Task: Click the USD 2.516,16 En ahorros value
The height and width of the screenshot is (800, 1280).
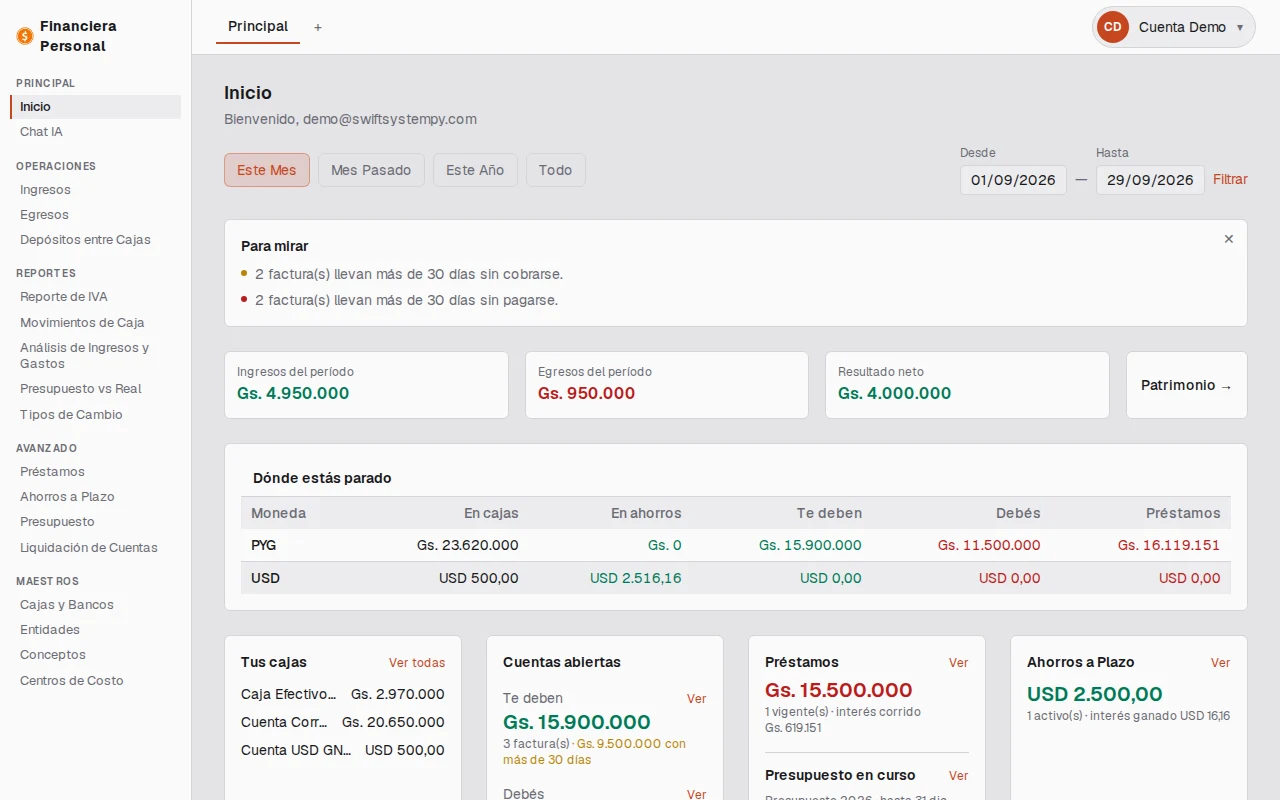Action: pos(636,578)
